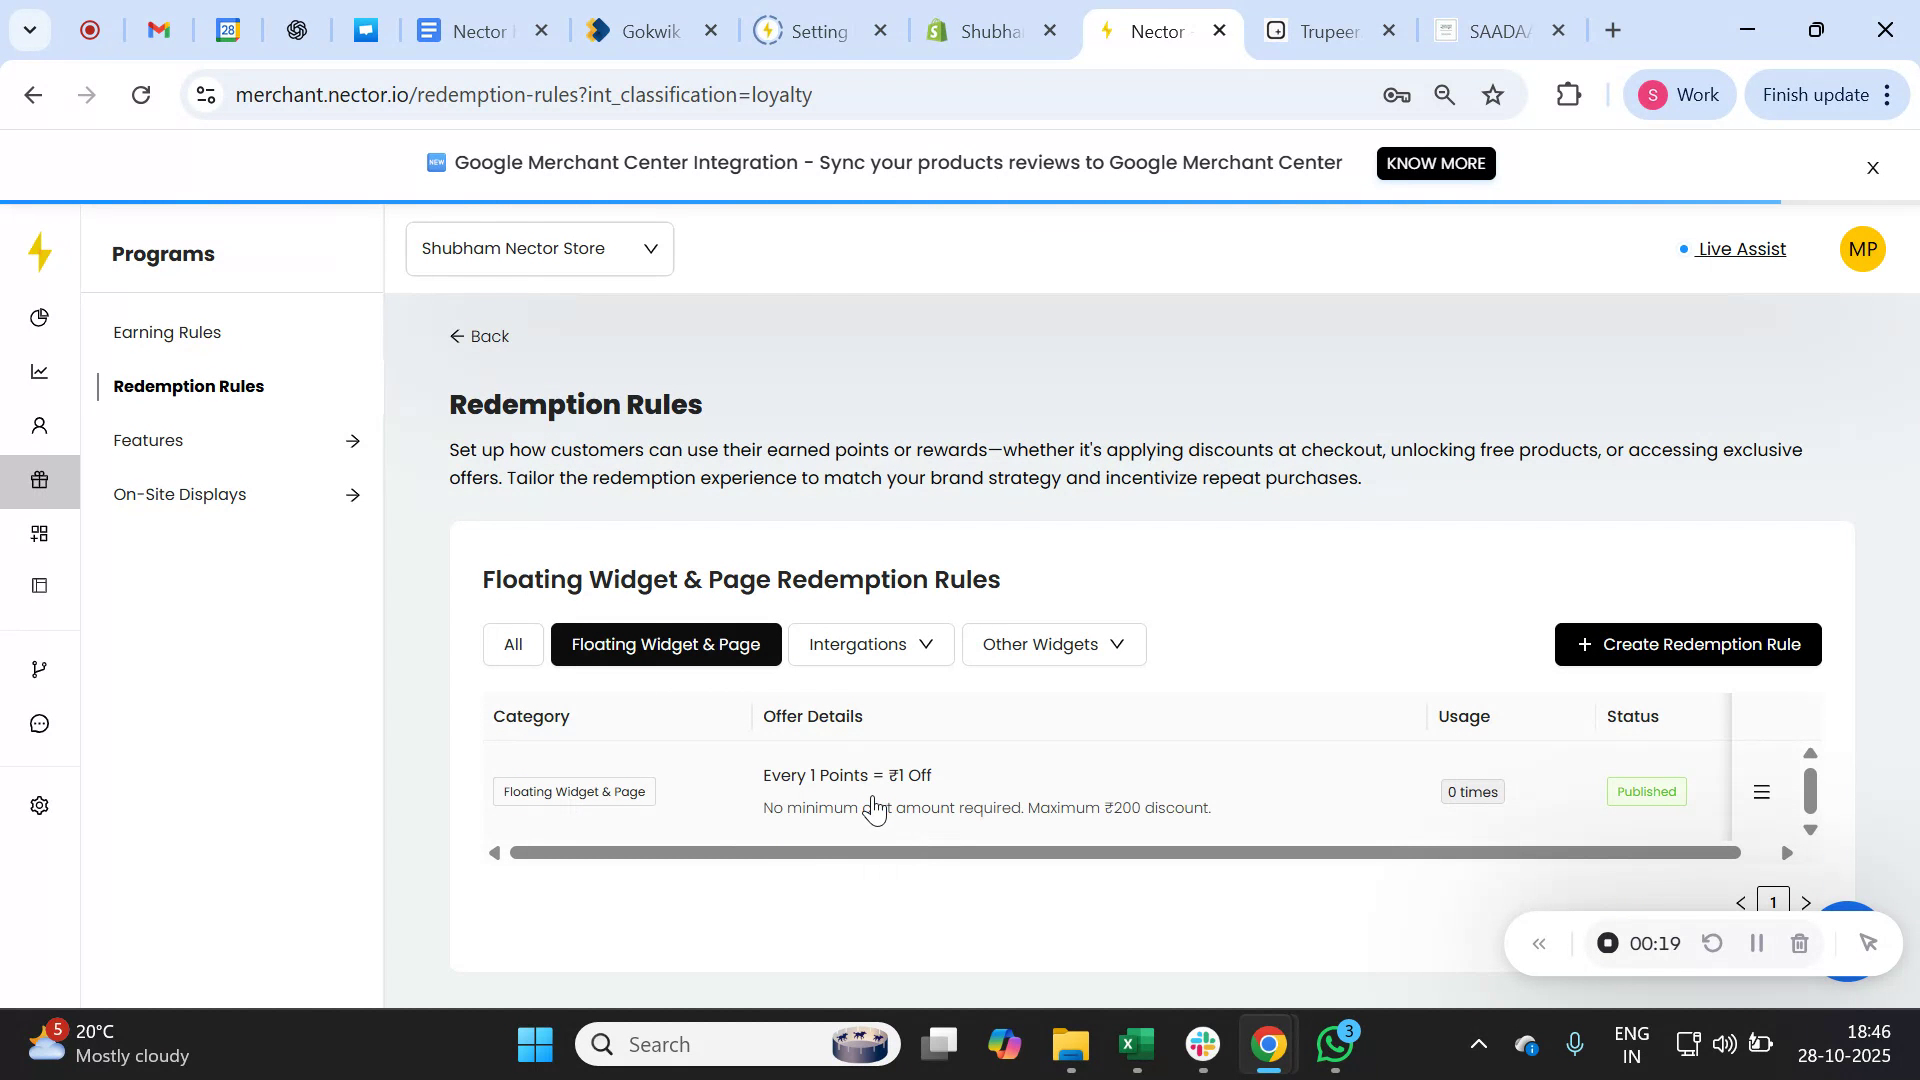Click the pie chart dashboard sidebar icon

[x=39, y=318]
